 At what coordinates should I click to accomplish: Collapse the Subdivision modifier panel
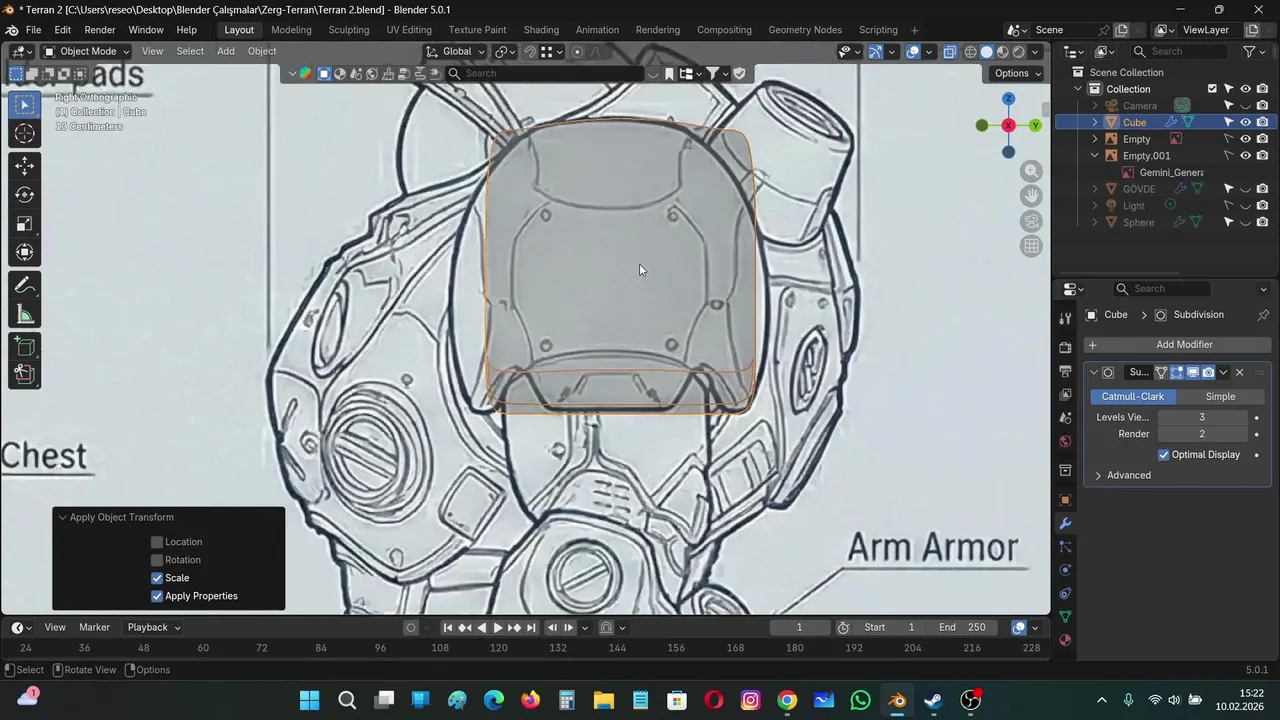point(1093,373)
